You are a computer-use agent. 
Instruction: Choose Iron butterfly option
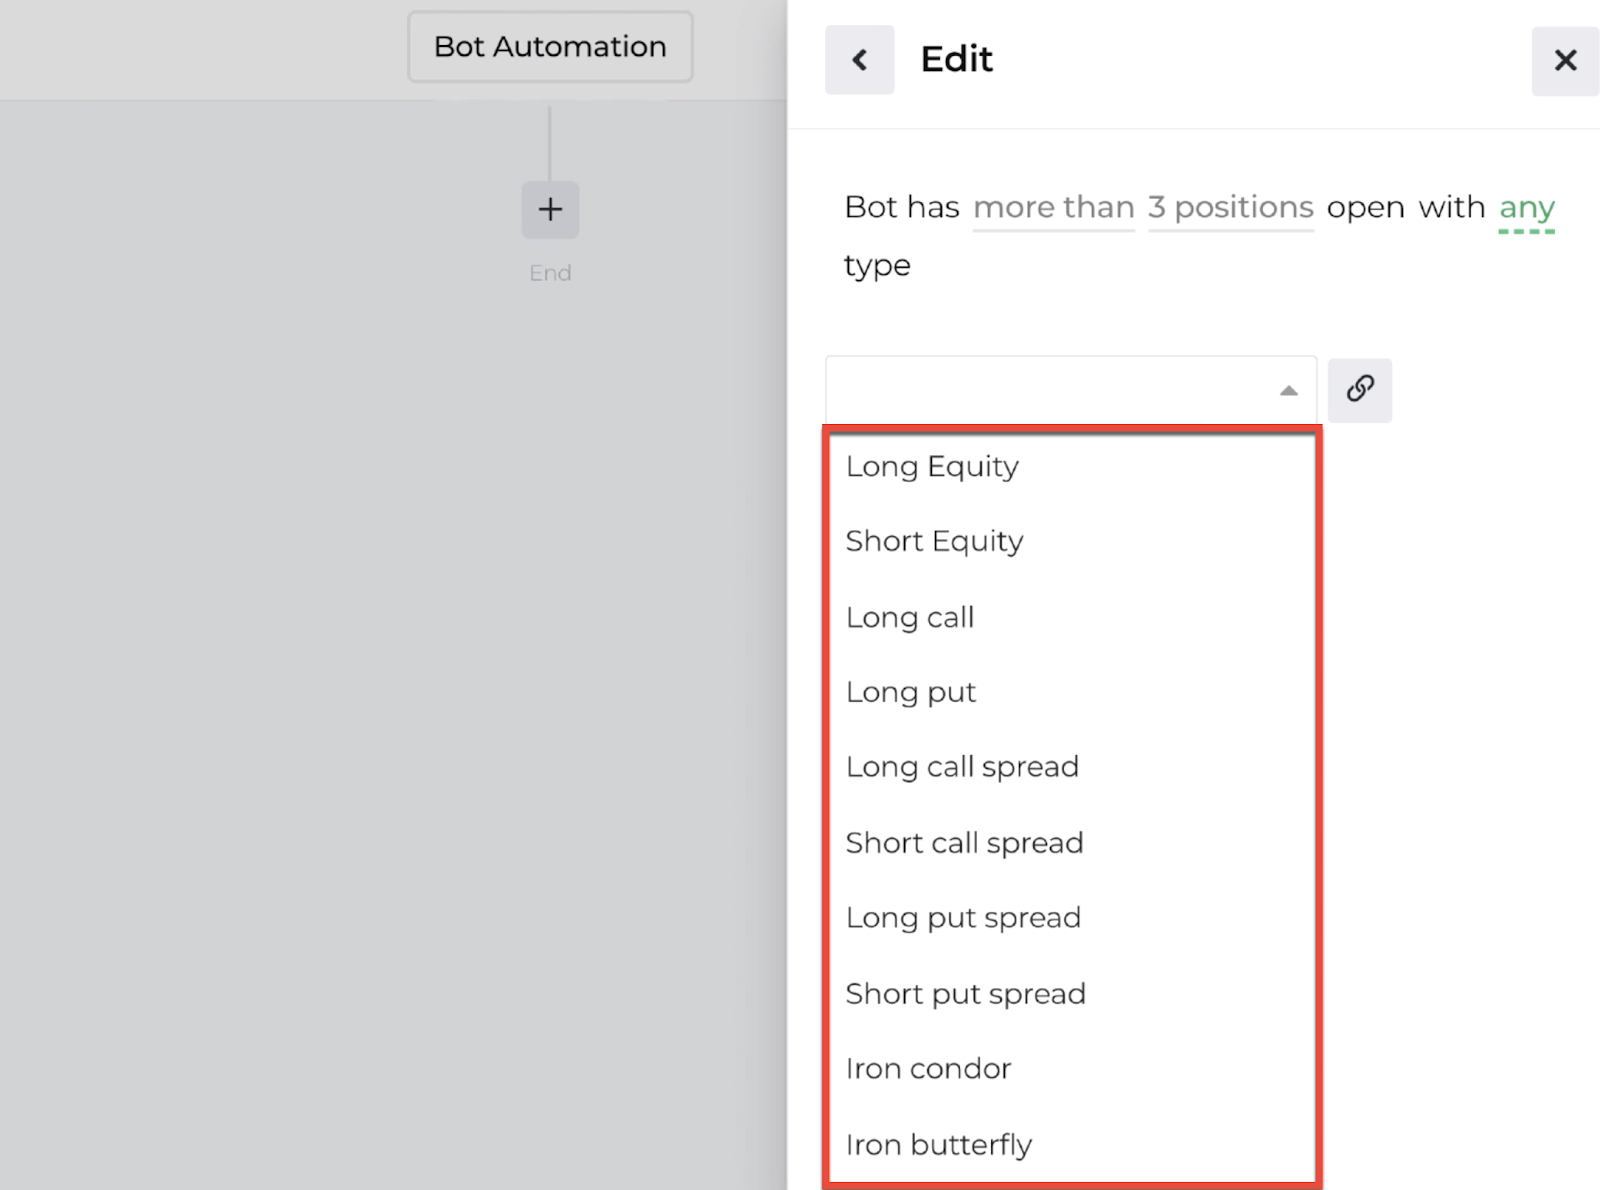click(1070, 1144)
